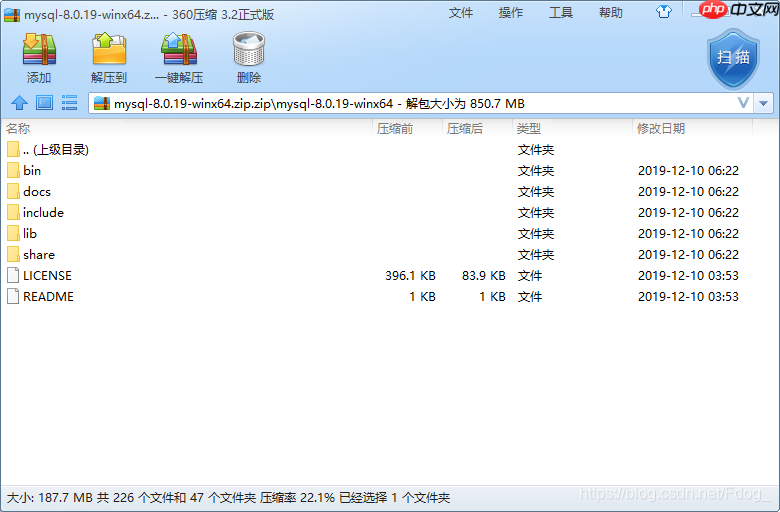Click the Delete (删除) trash icon
The image size is (780, 512).
249,49
